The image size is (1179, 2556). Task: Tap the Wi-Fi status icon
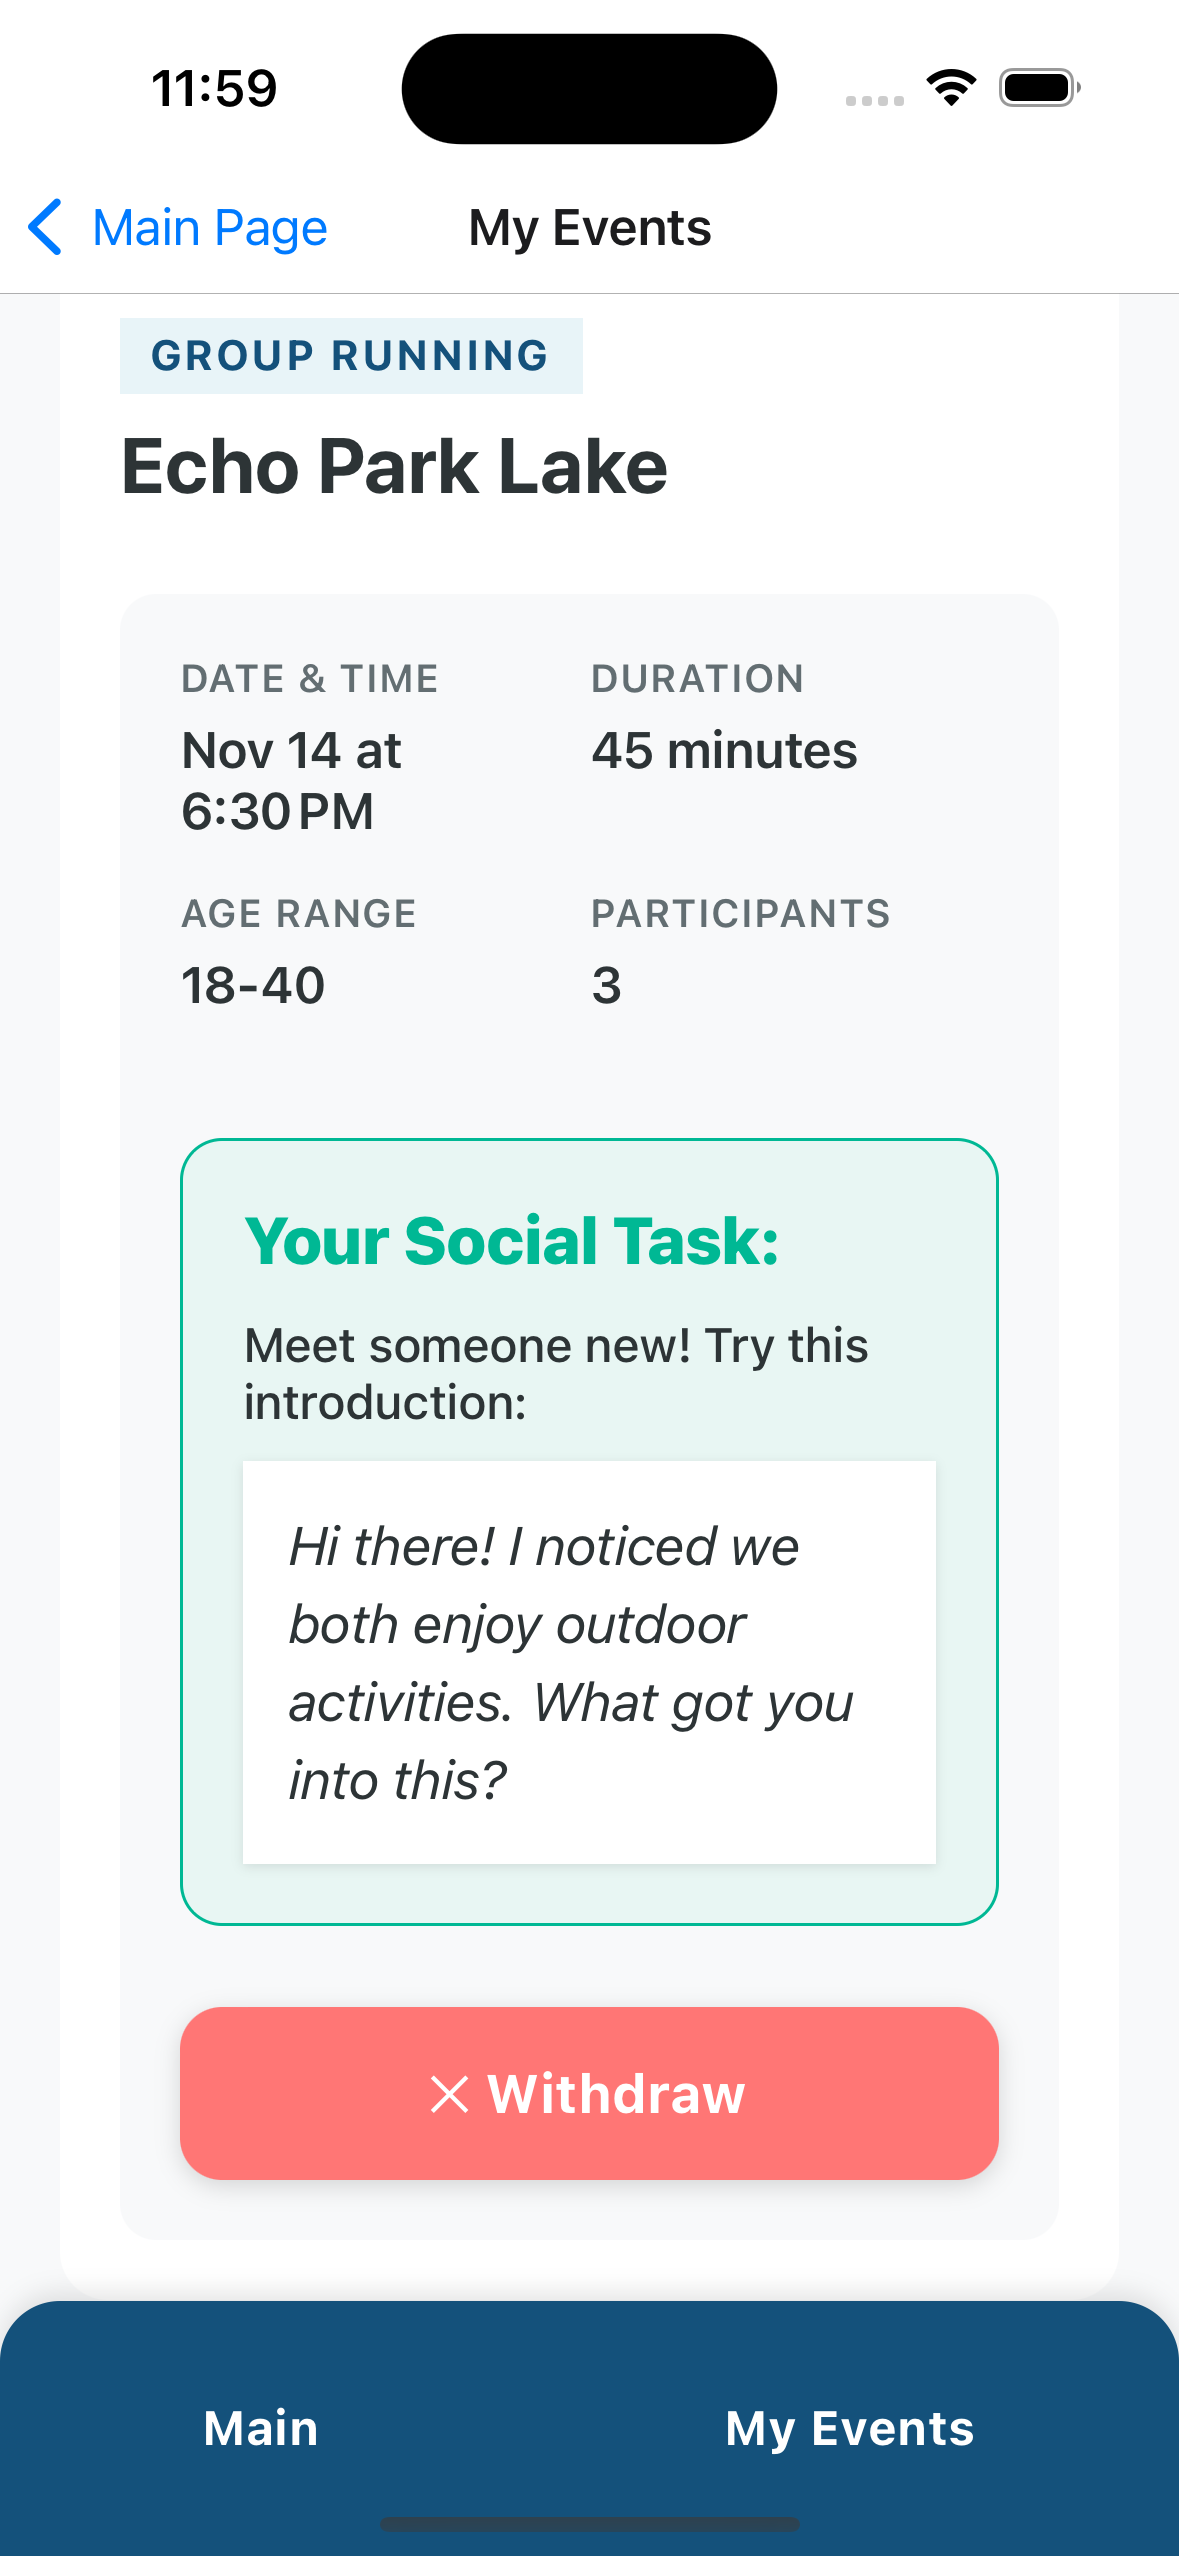[x=951, y=88]
